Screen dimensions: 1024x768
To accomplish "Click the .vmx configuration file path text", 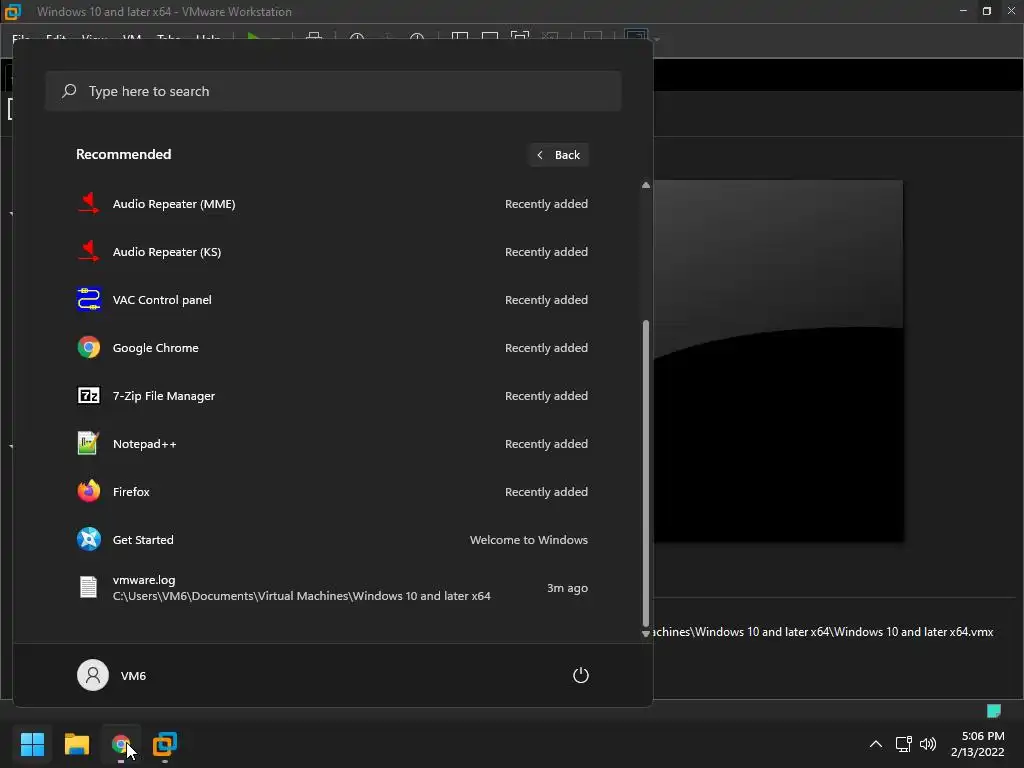I will [824, 632].
